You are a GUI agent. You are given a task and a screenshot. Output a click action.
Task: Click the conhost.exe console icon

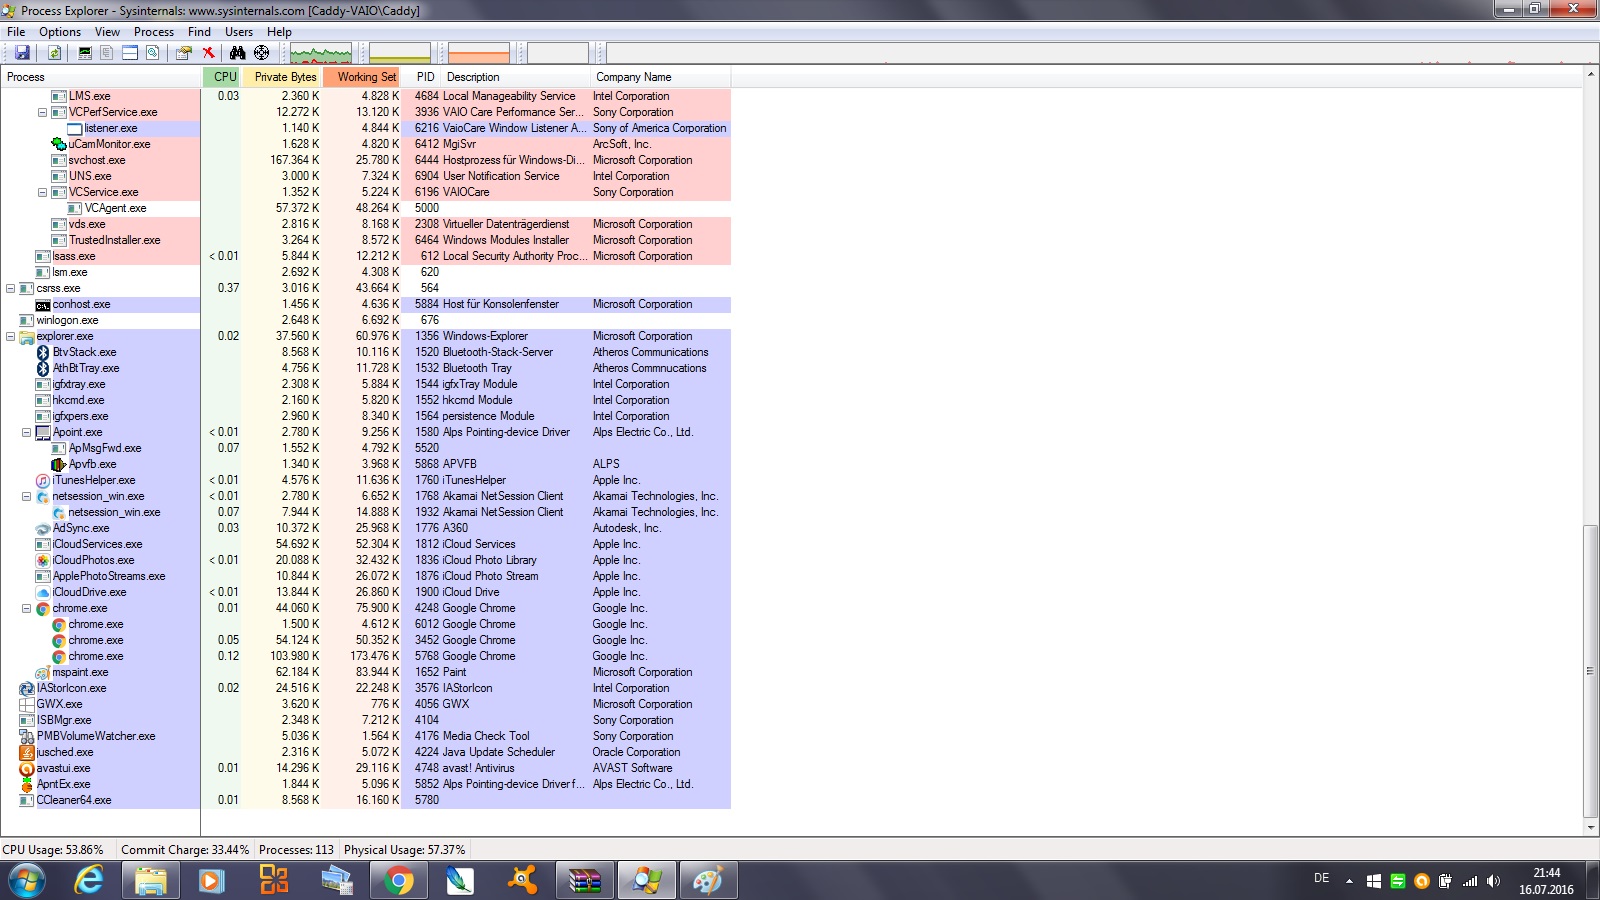[43, 304]
